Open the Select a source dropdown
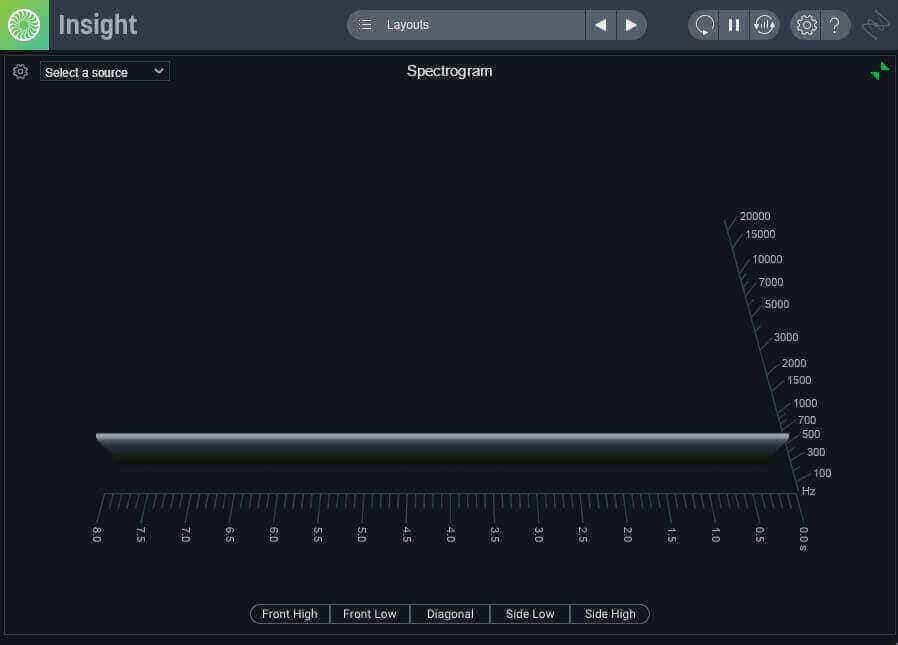 (x=105, y=72)
